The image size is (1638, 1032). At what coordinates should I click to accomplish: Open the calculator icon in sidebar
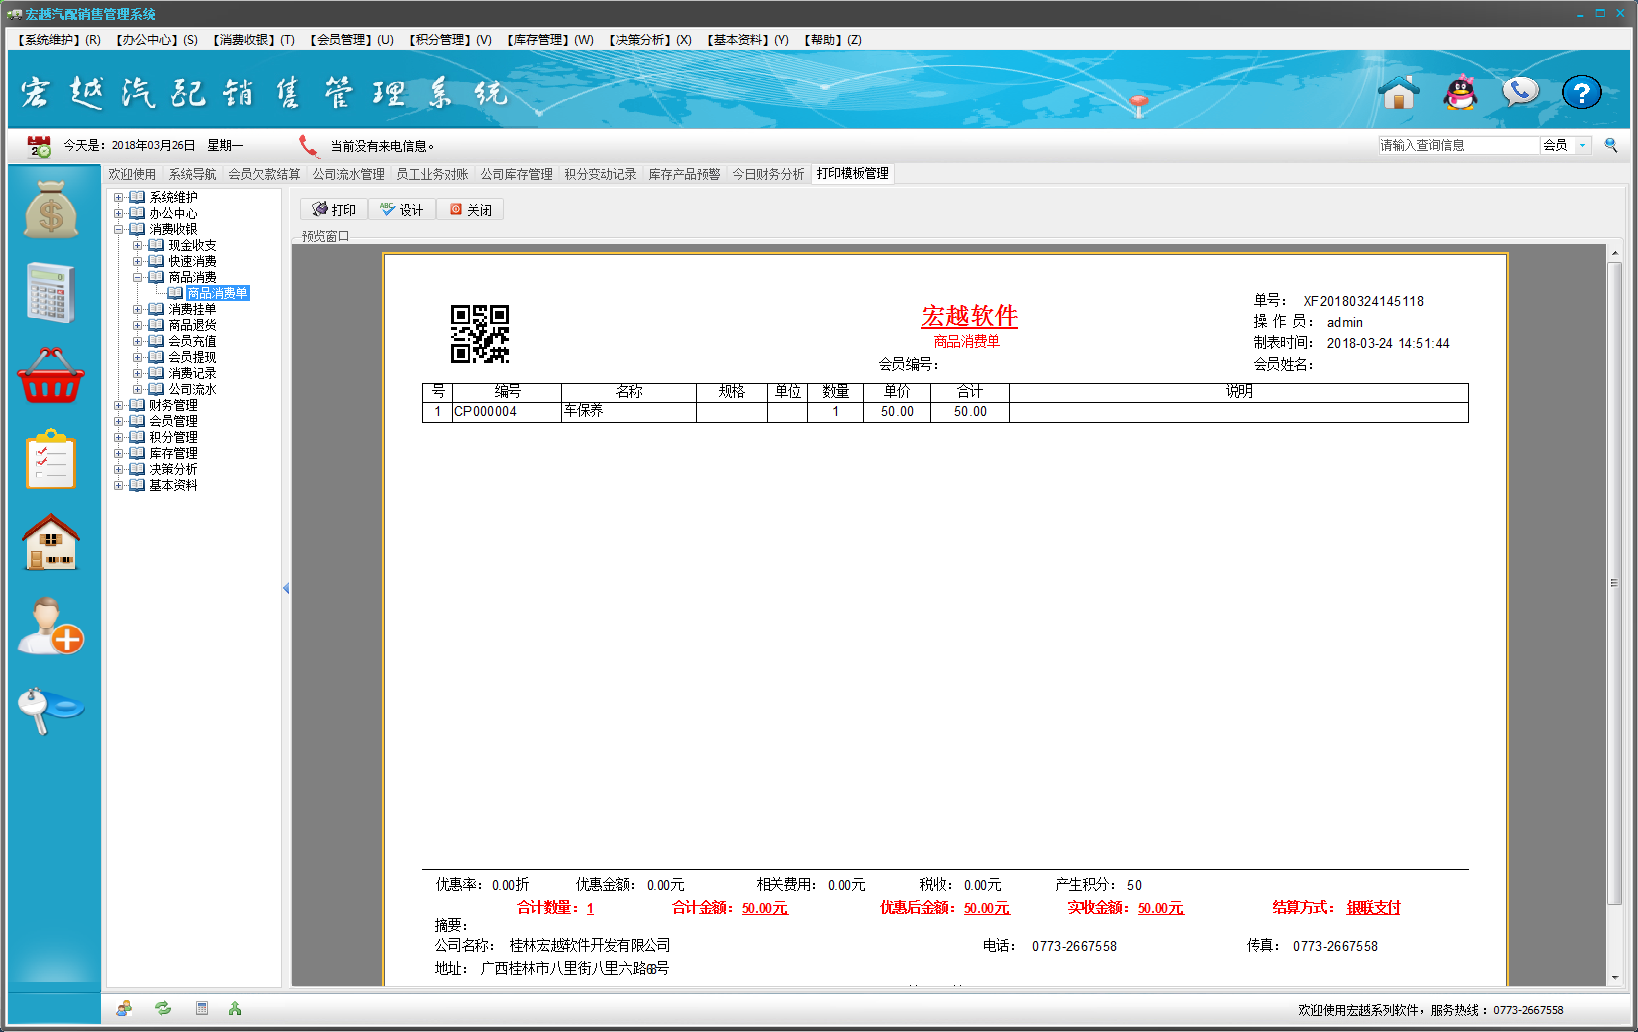tap(51, 292)
